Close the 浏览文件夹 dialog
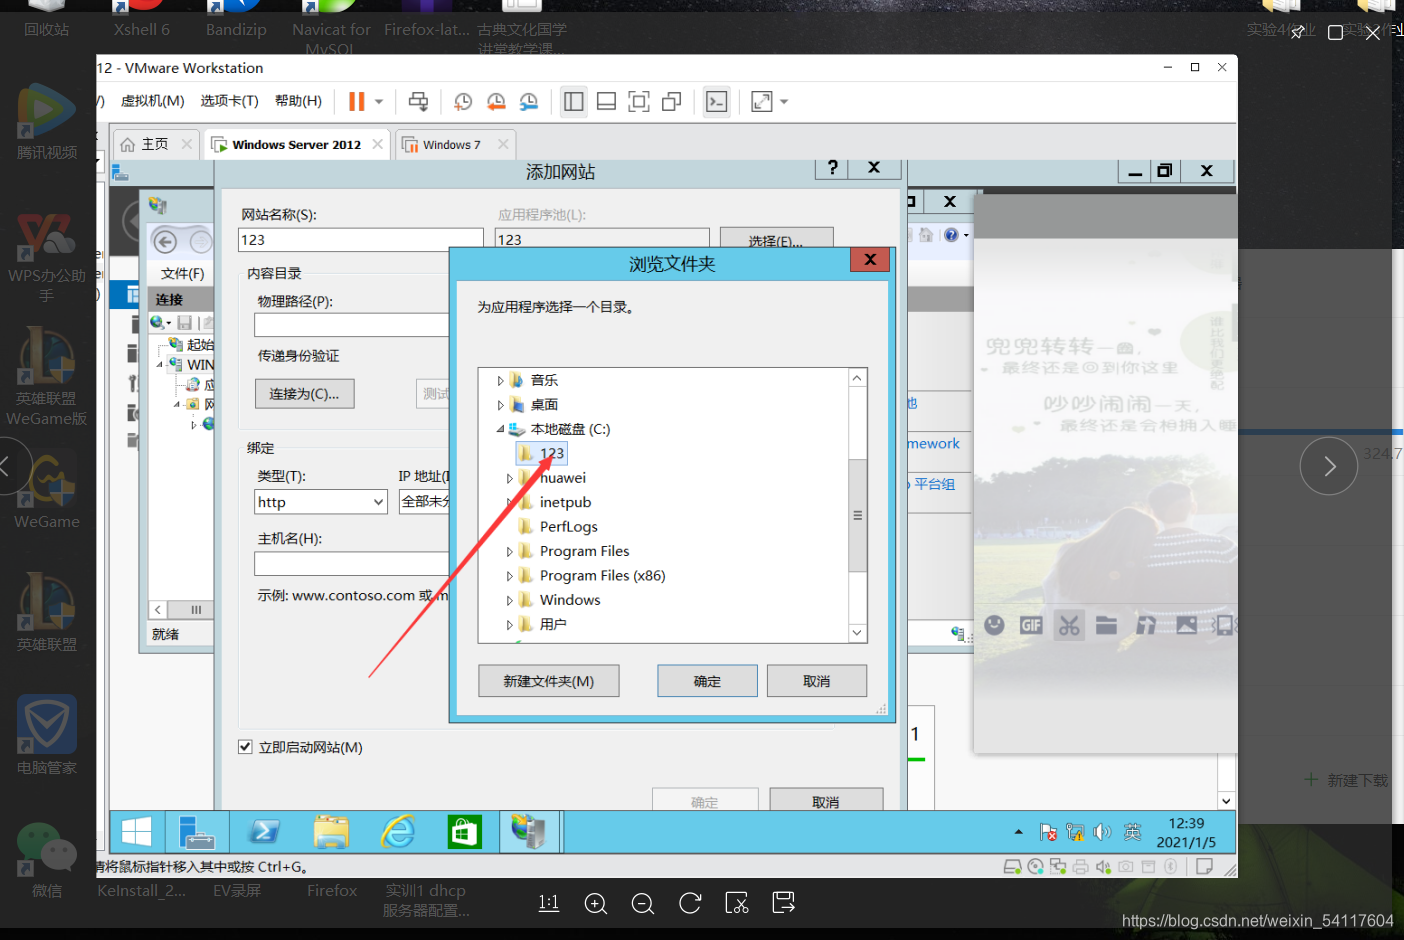1404x940 pixels. tap(870, 260)
